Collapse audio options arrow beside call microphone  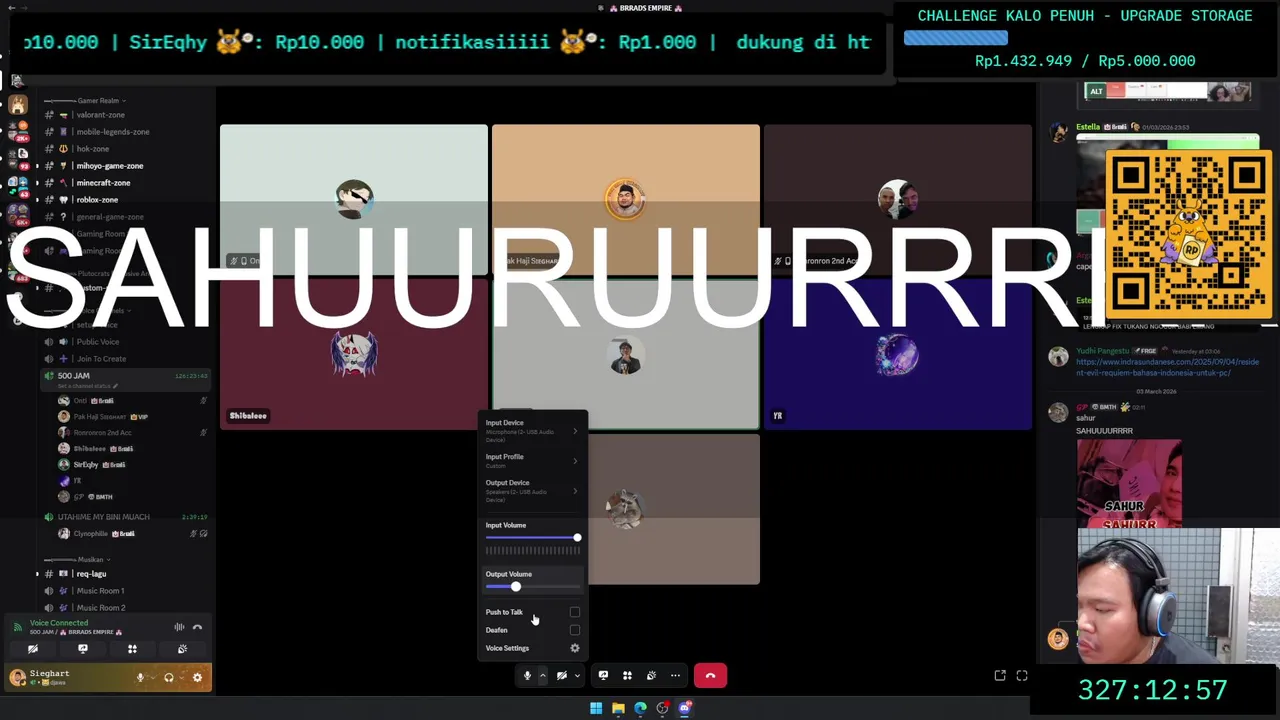pos(543,676)
